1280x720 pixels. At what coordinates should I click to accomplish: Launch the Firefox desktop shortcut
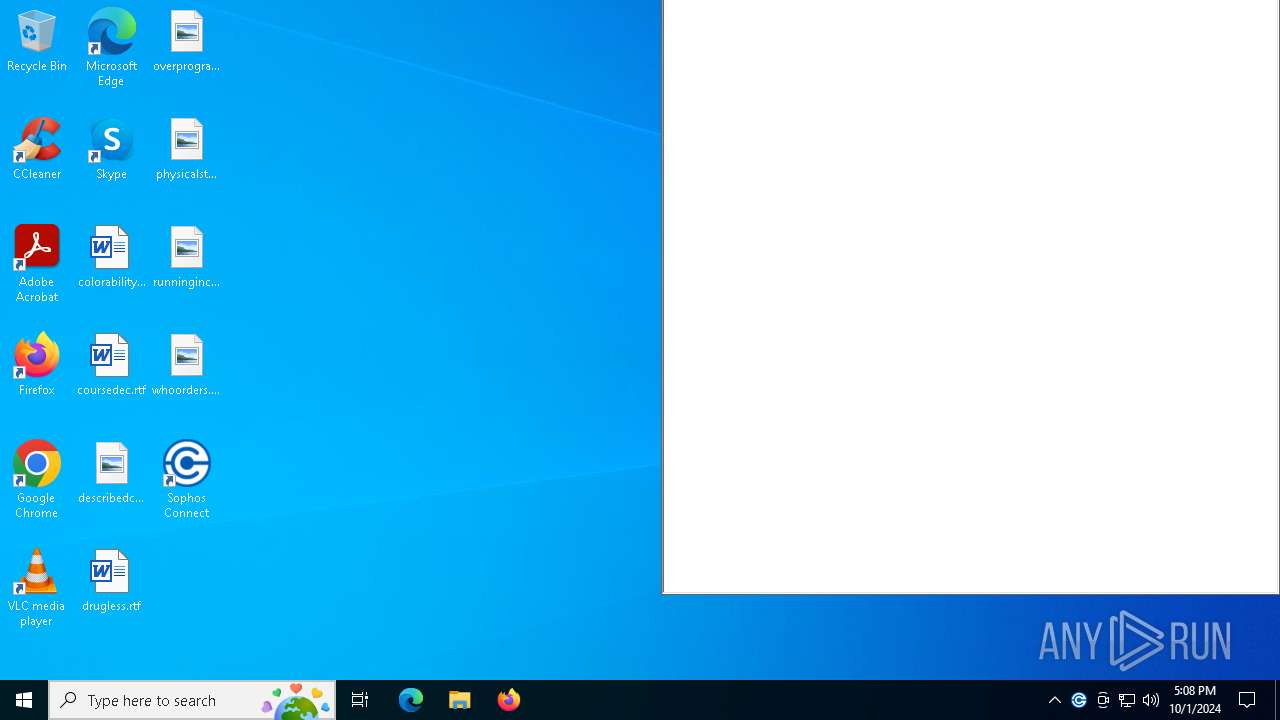(x=37, y=366)
